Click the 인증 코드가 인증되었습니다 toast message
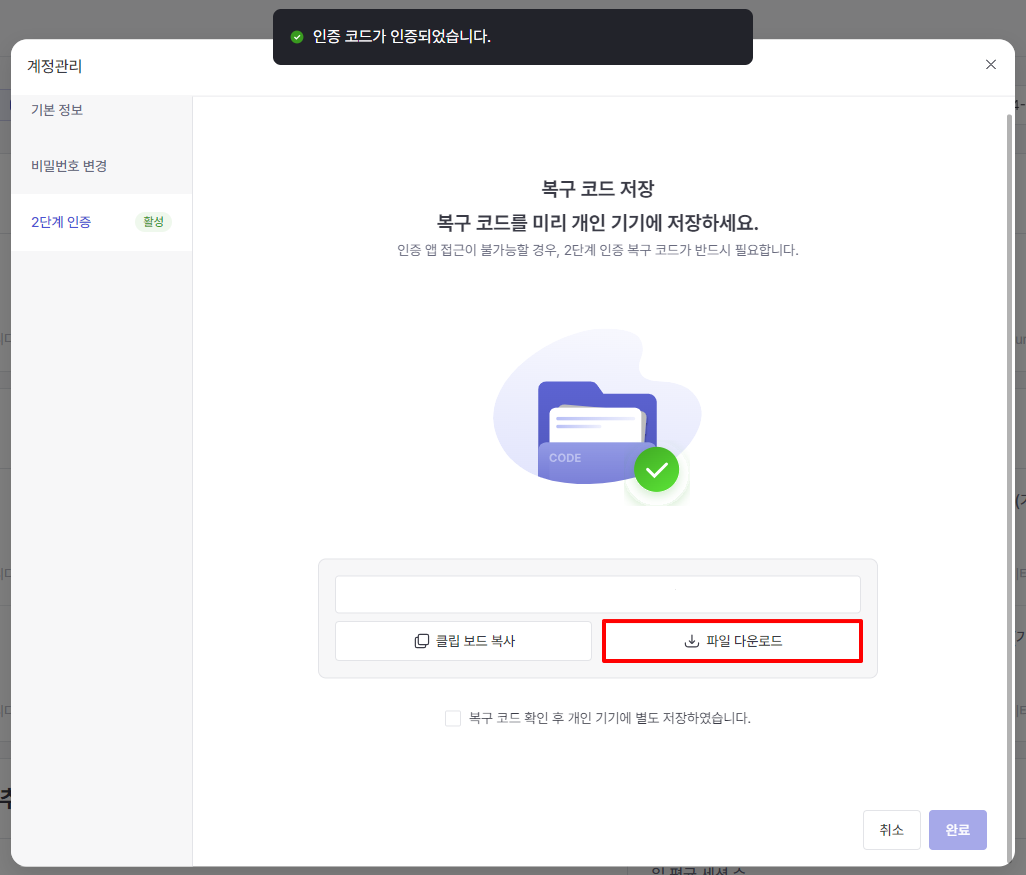 click(402, 37)
